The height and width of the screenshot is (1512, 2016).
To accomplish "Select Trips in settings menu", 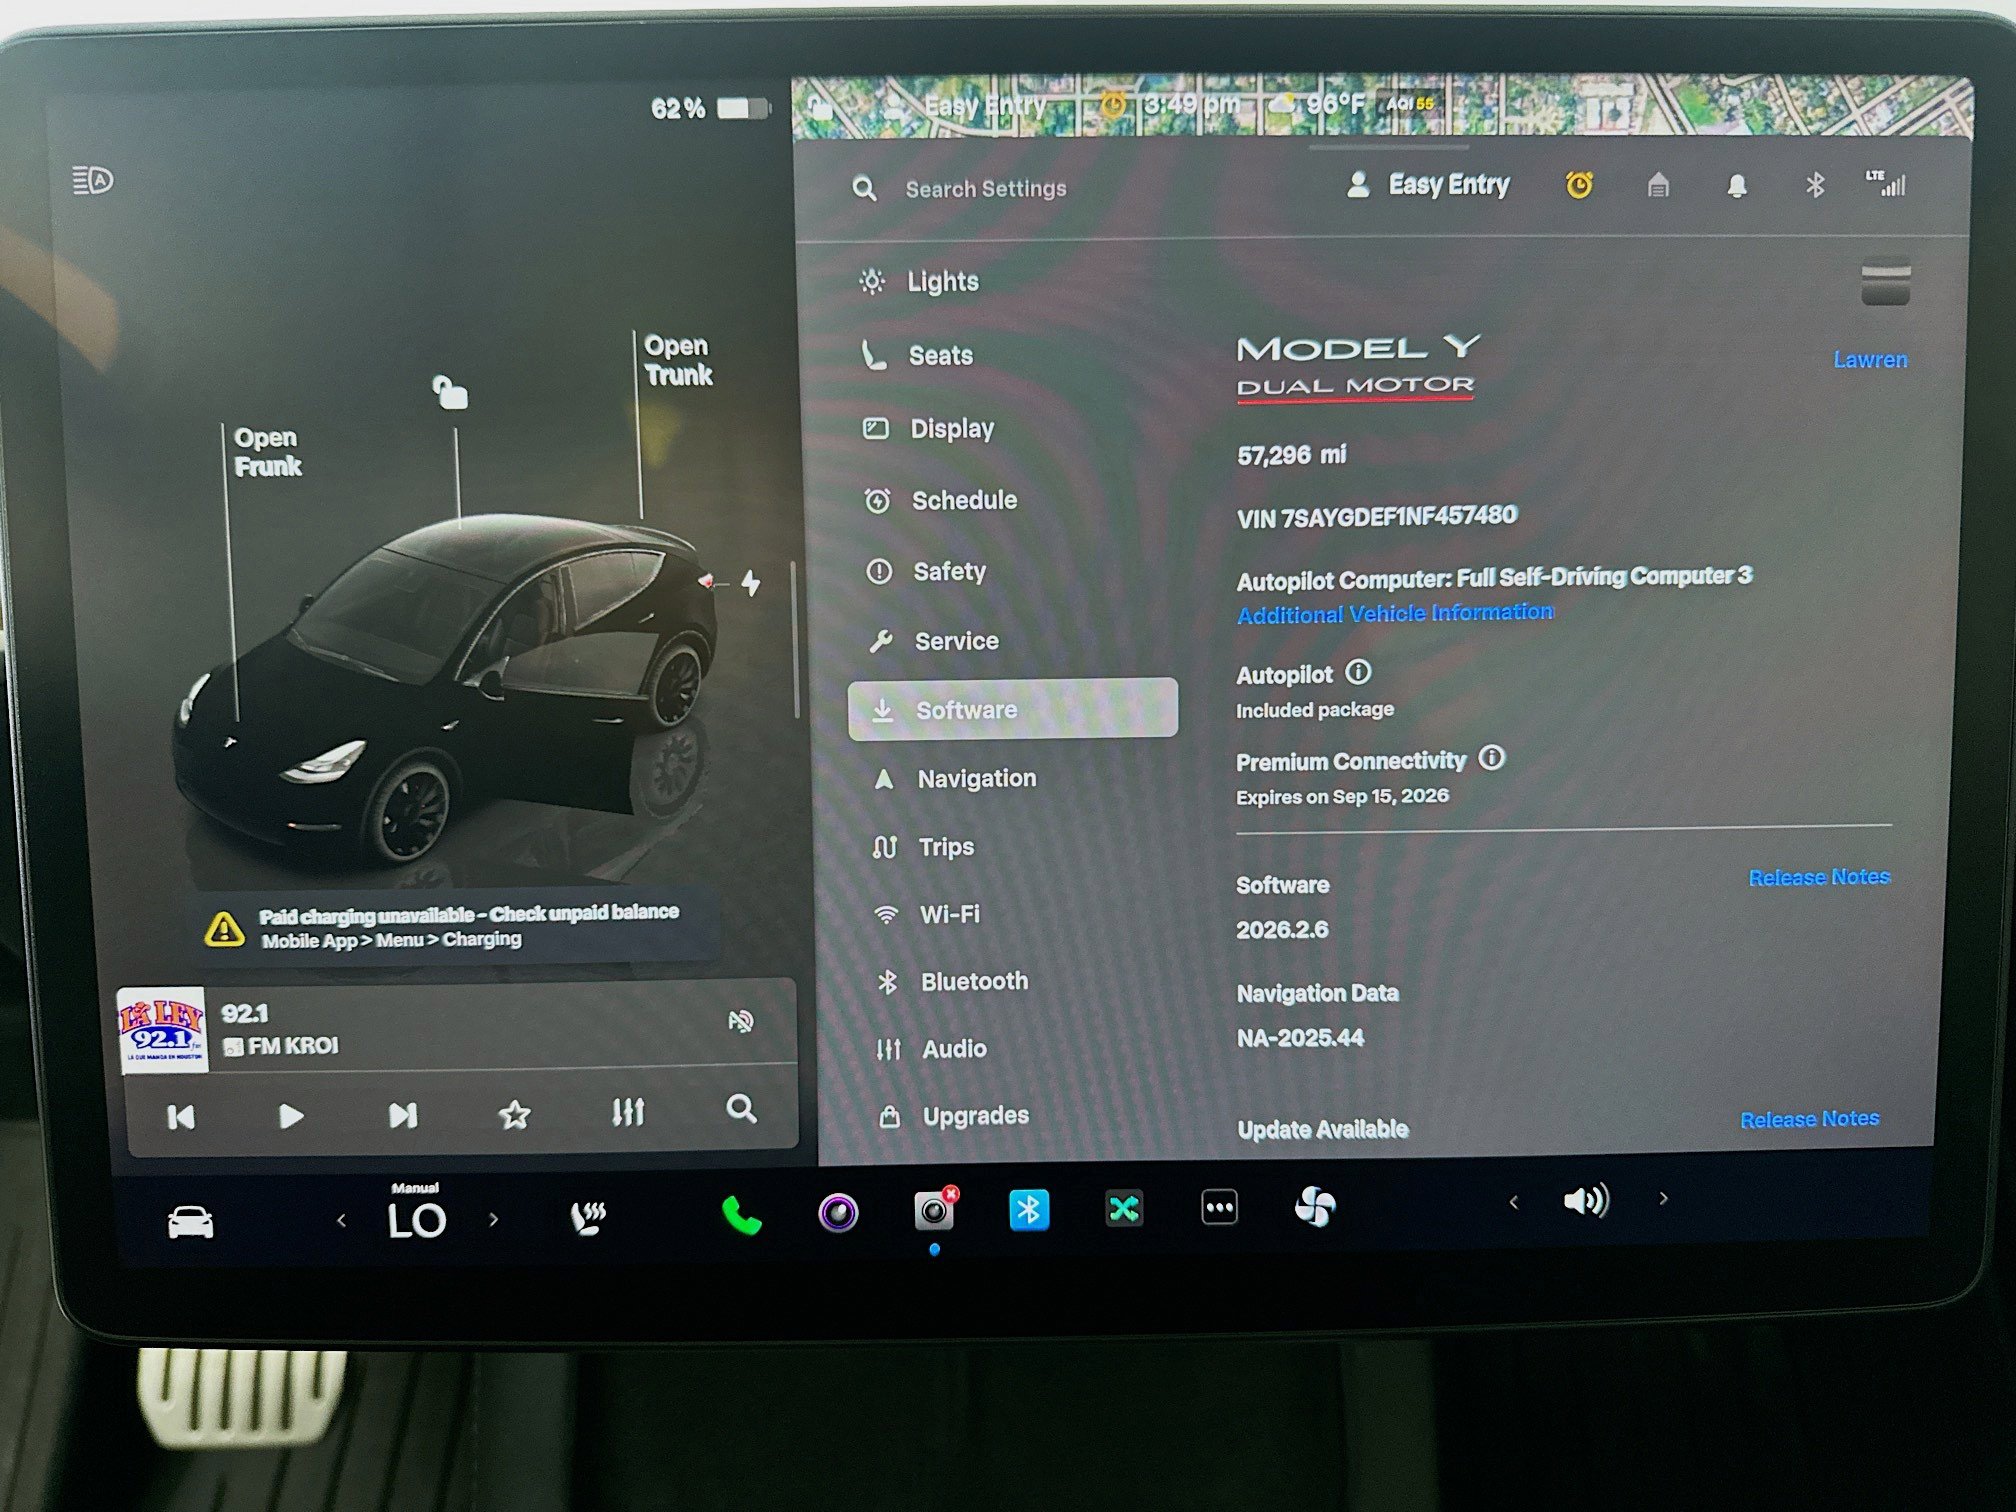I will coord(923,847).
